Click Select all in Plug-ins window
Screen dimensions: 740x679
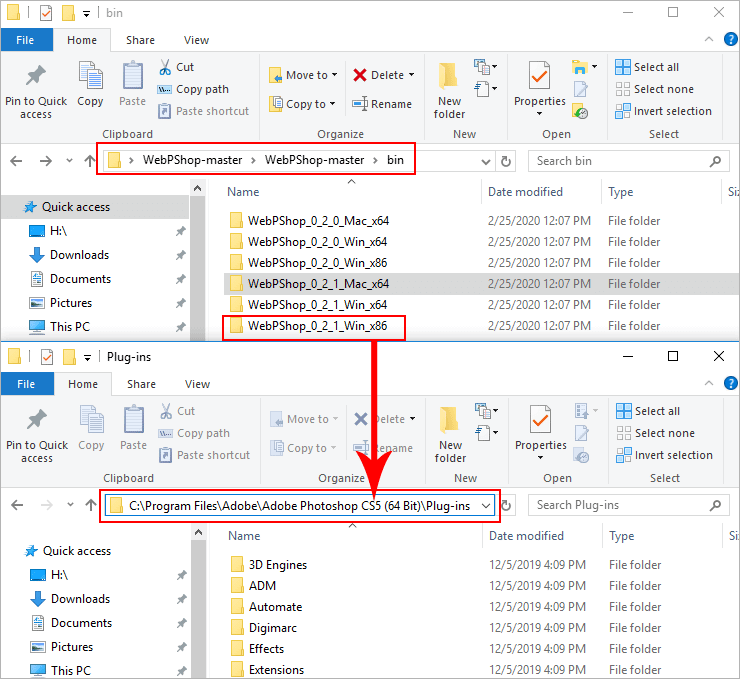tap(648, 411)
